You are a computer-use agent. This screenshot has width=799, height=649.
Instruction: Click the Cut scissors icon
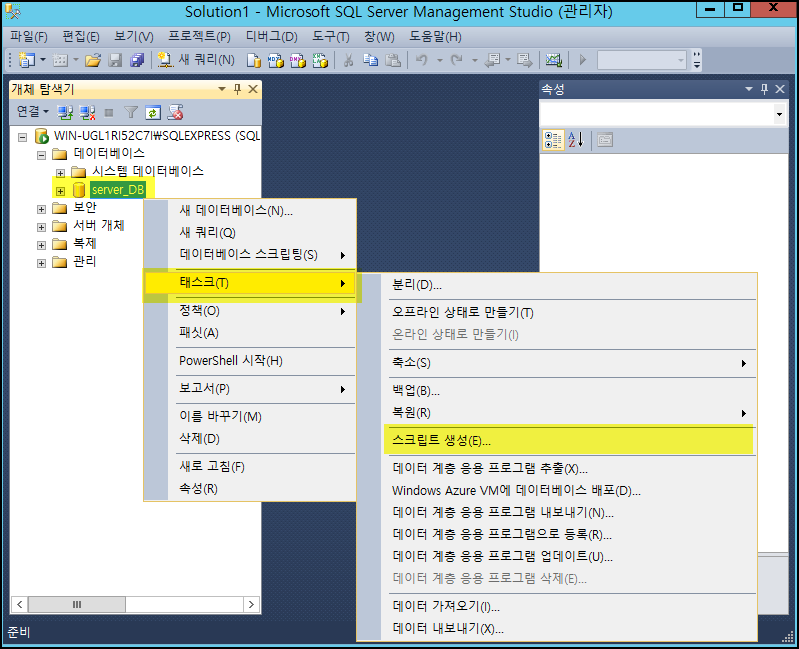pyautogui.click(x=348, y=61)
